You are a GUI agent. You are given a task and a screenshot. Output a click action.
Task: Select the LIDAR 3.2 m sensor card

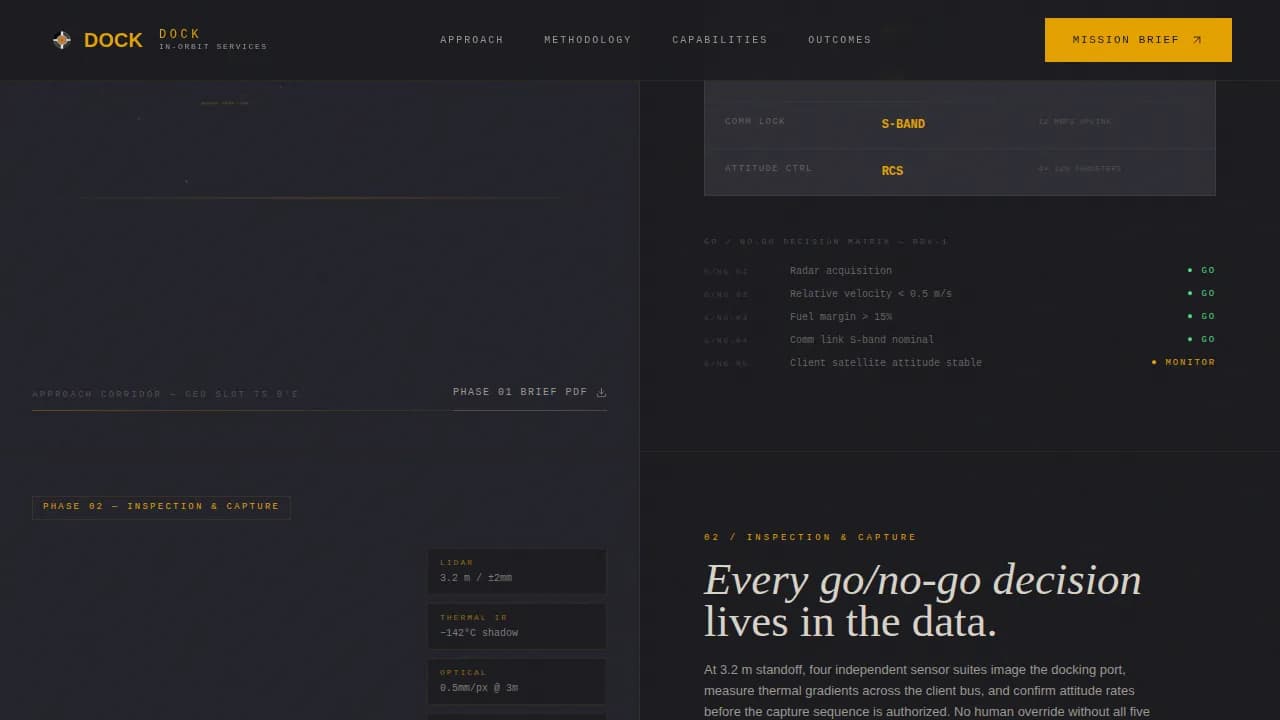[x=517, y=571]
